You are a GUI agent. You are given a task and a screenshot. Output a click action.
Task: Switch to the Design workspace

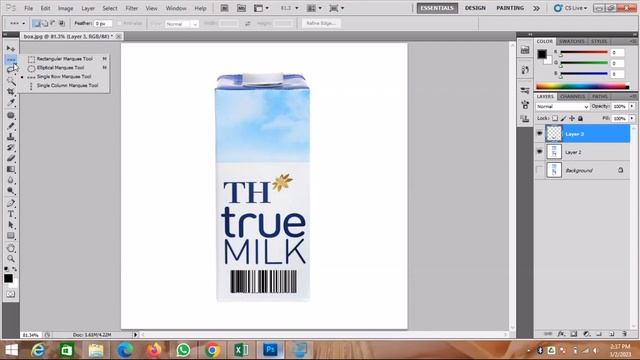point(475,8)
